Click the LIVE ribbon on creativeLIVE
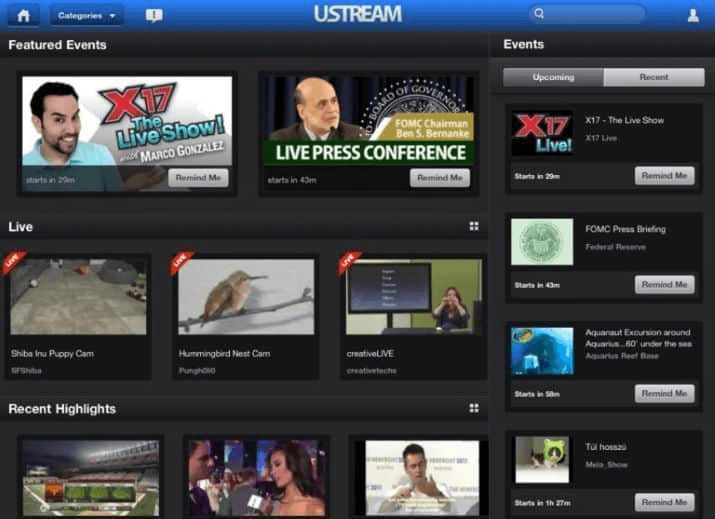Screen dimensions: 715x519 348,262
